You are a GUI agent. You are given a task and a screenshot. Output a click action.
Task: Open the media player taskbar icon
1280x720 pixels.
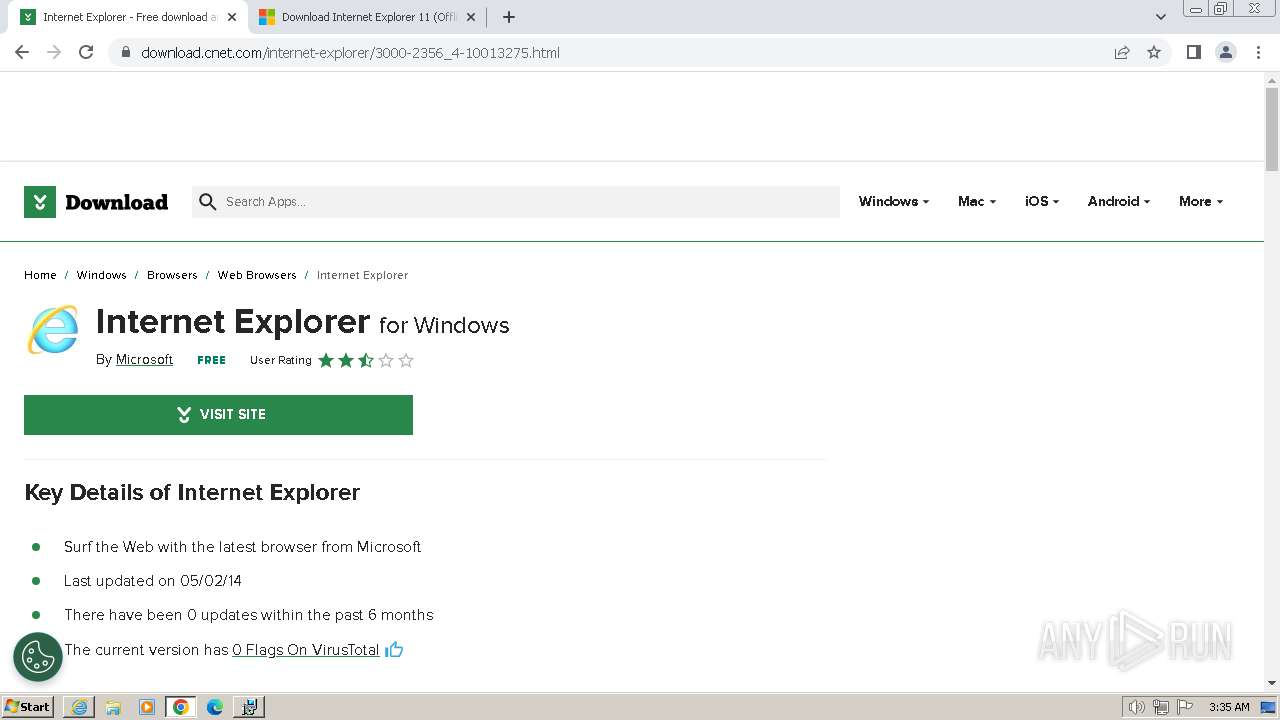[x=147, y=707]
